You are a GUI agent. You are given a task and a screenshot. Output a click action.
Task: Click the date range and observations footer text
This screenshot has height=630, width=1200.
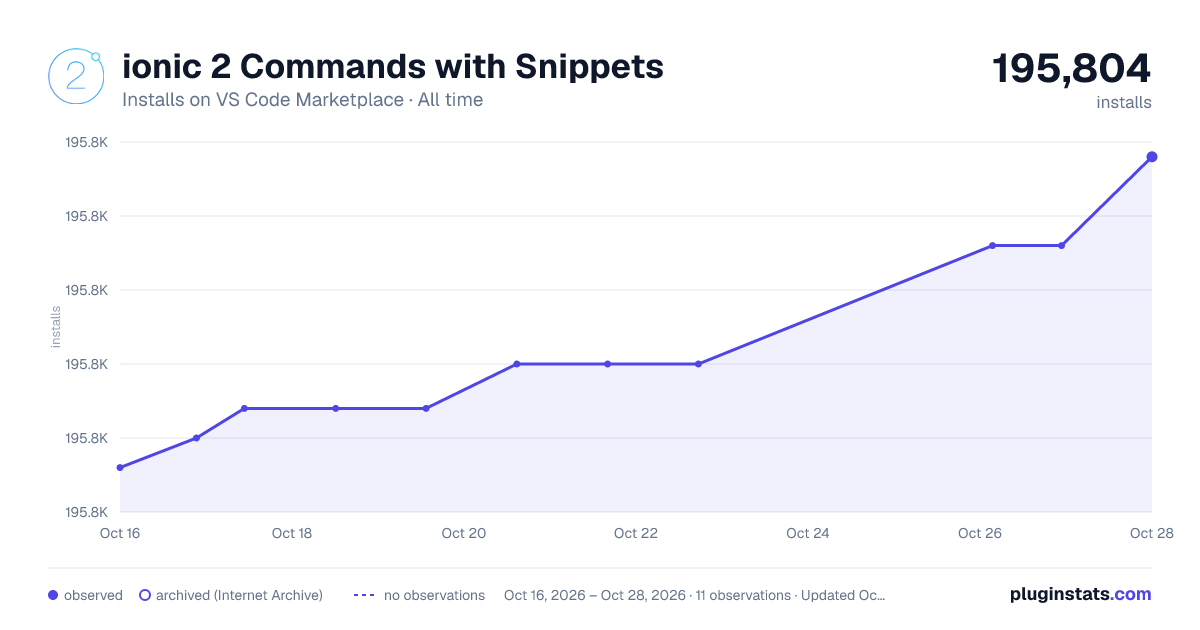click(x=695, y=595)
